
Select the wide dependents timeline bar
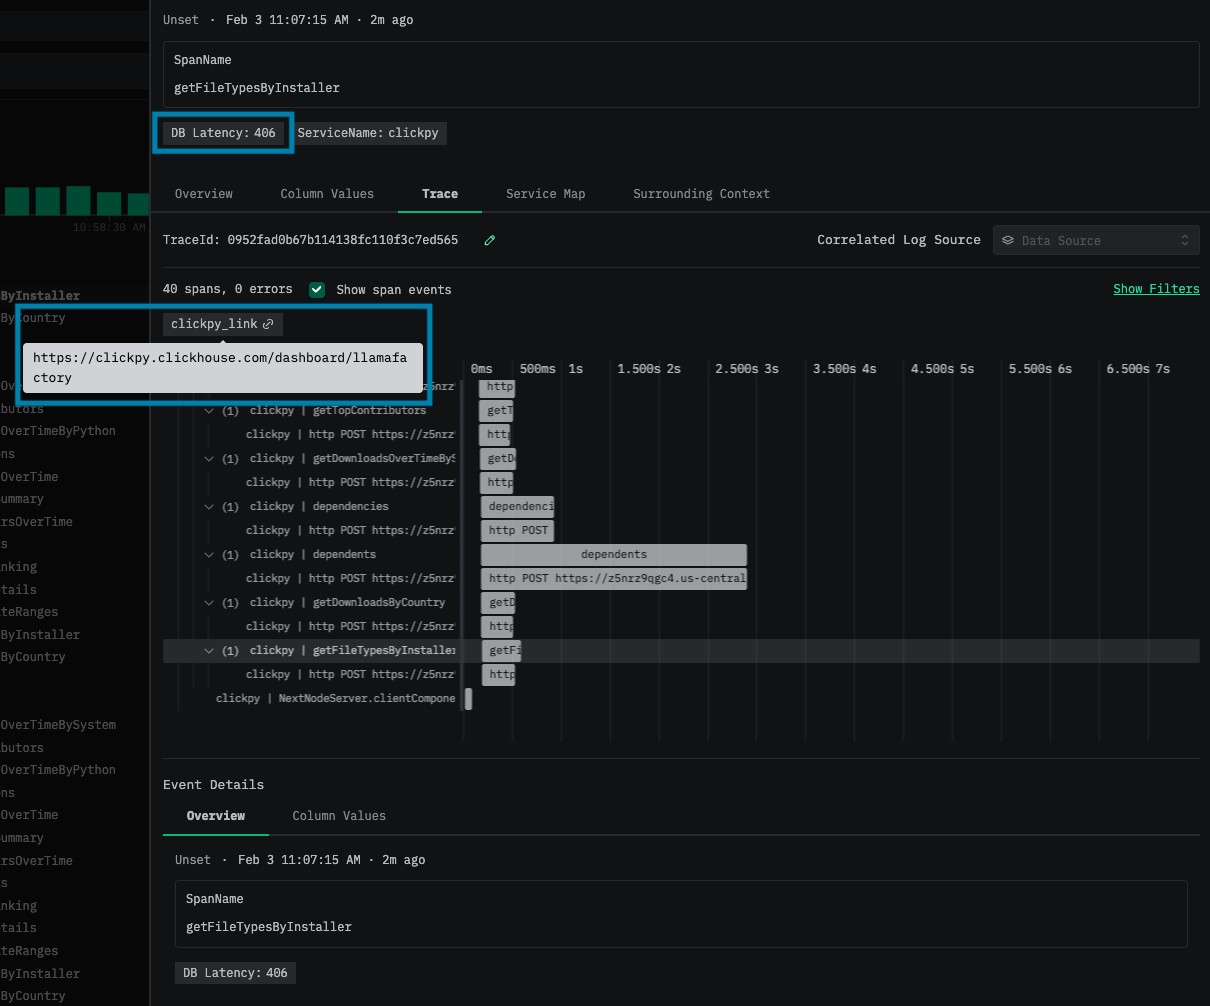613,554
